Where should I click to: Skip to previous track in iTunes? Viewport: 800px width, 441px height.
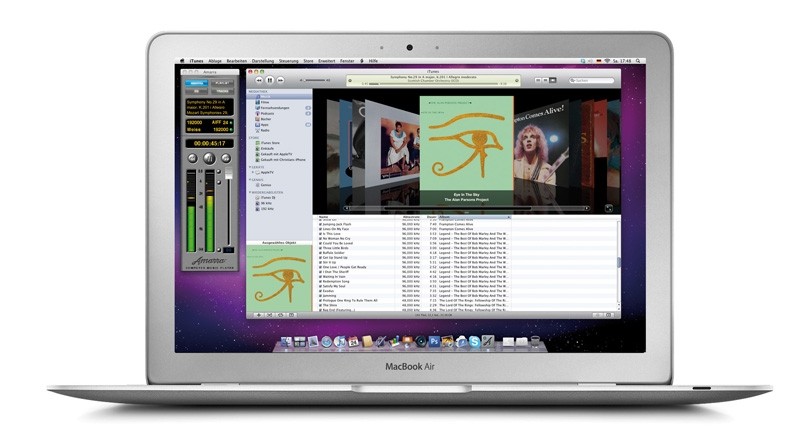[259, 80]
